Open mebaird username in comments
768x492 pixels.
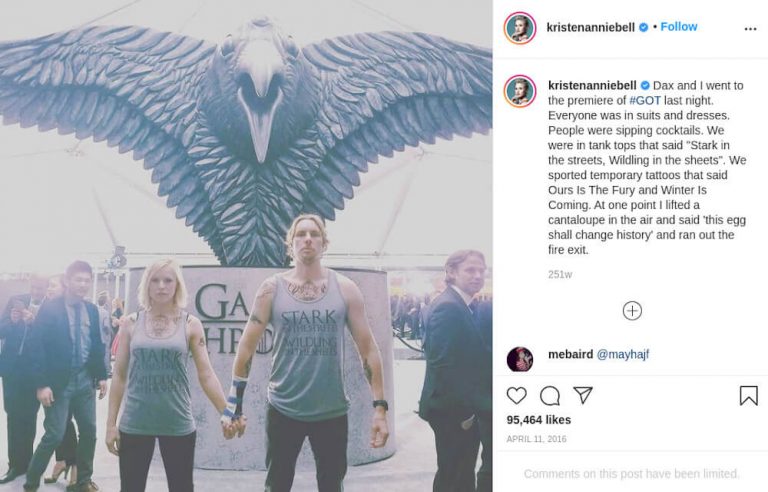click(x=570, y=354)
